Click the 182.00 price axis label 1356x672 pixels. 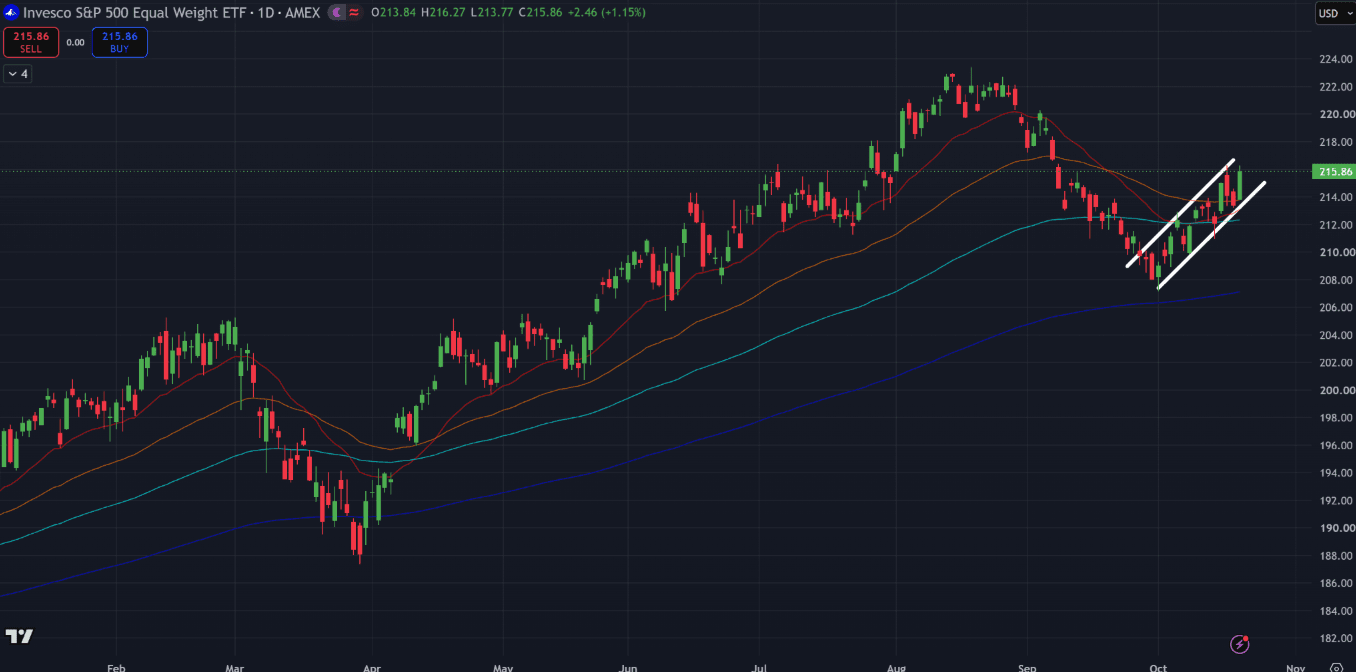[x=1335, y=638]
